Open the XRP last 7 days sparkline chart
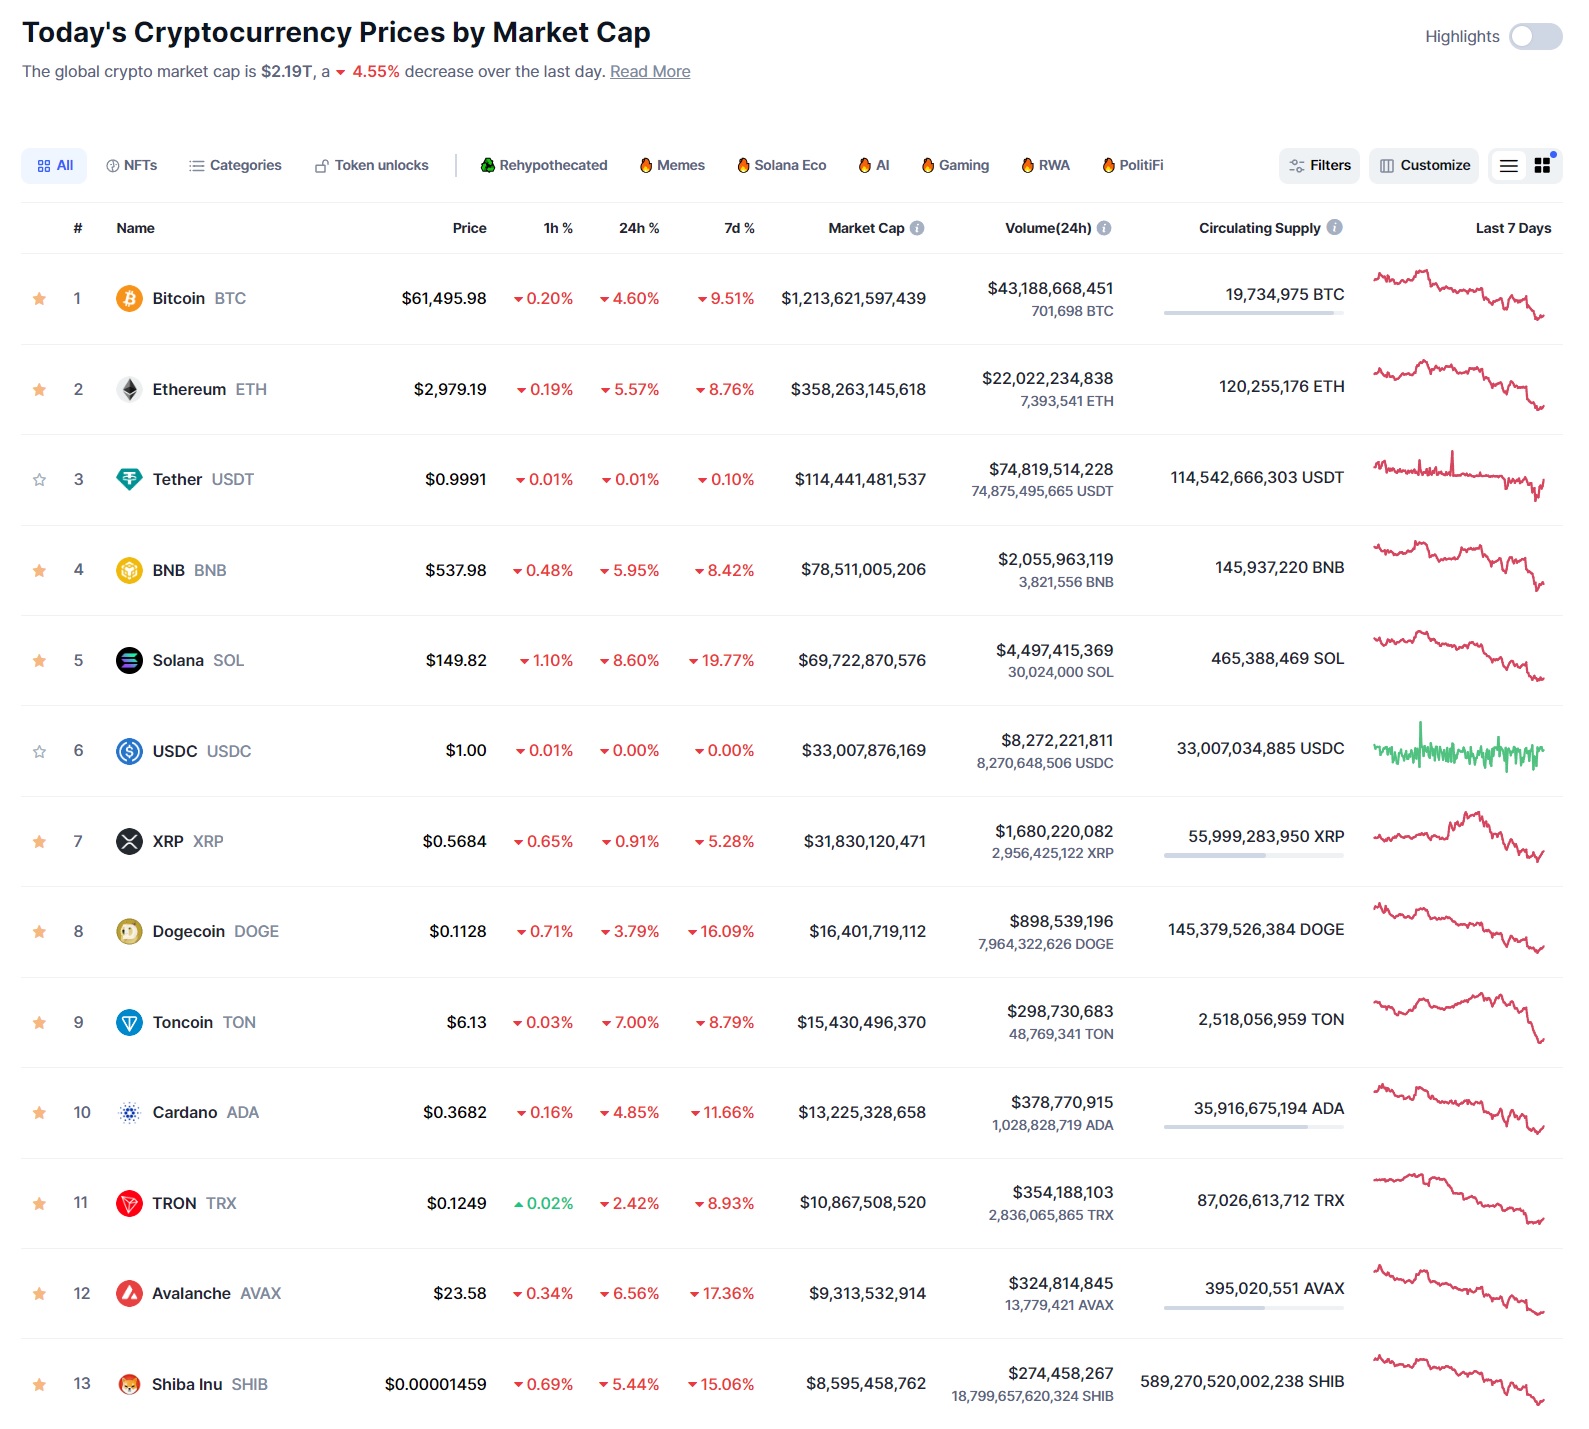 coord(1459,837)
